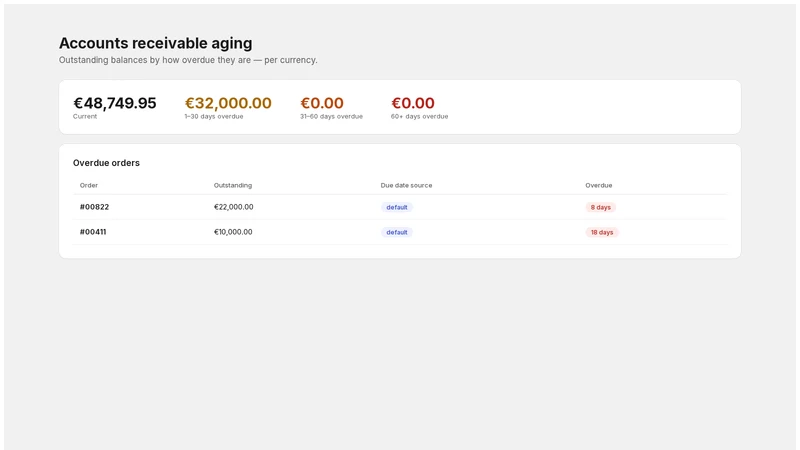Select default badge for order #00411
800x450 pixels.
(x=396, y=232)
